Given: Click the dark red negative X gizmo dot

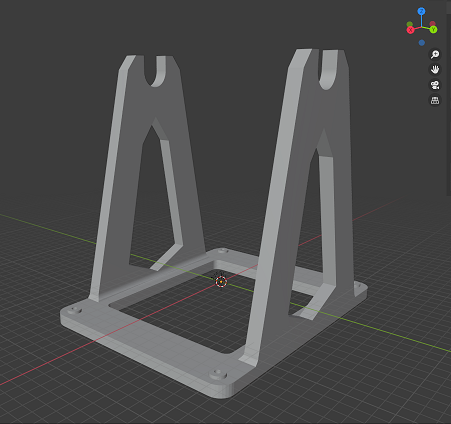Looking at the screenshot, I should [x=432, y=24].
